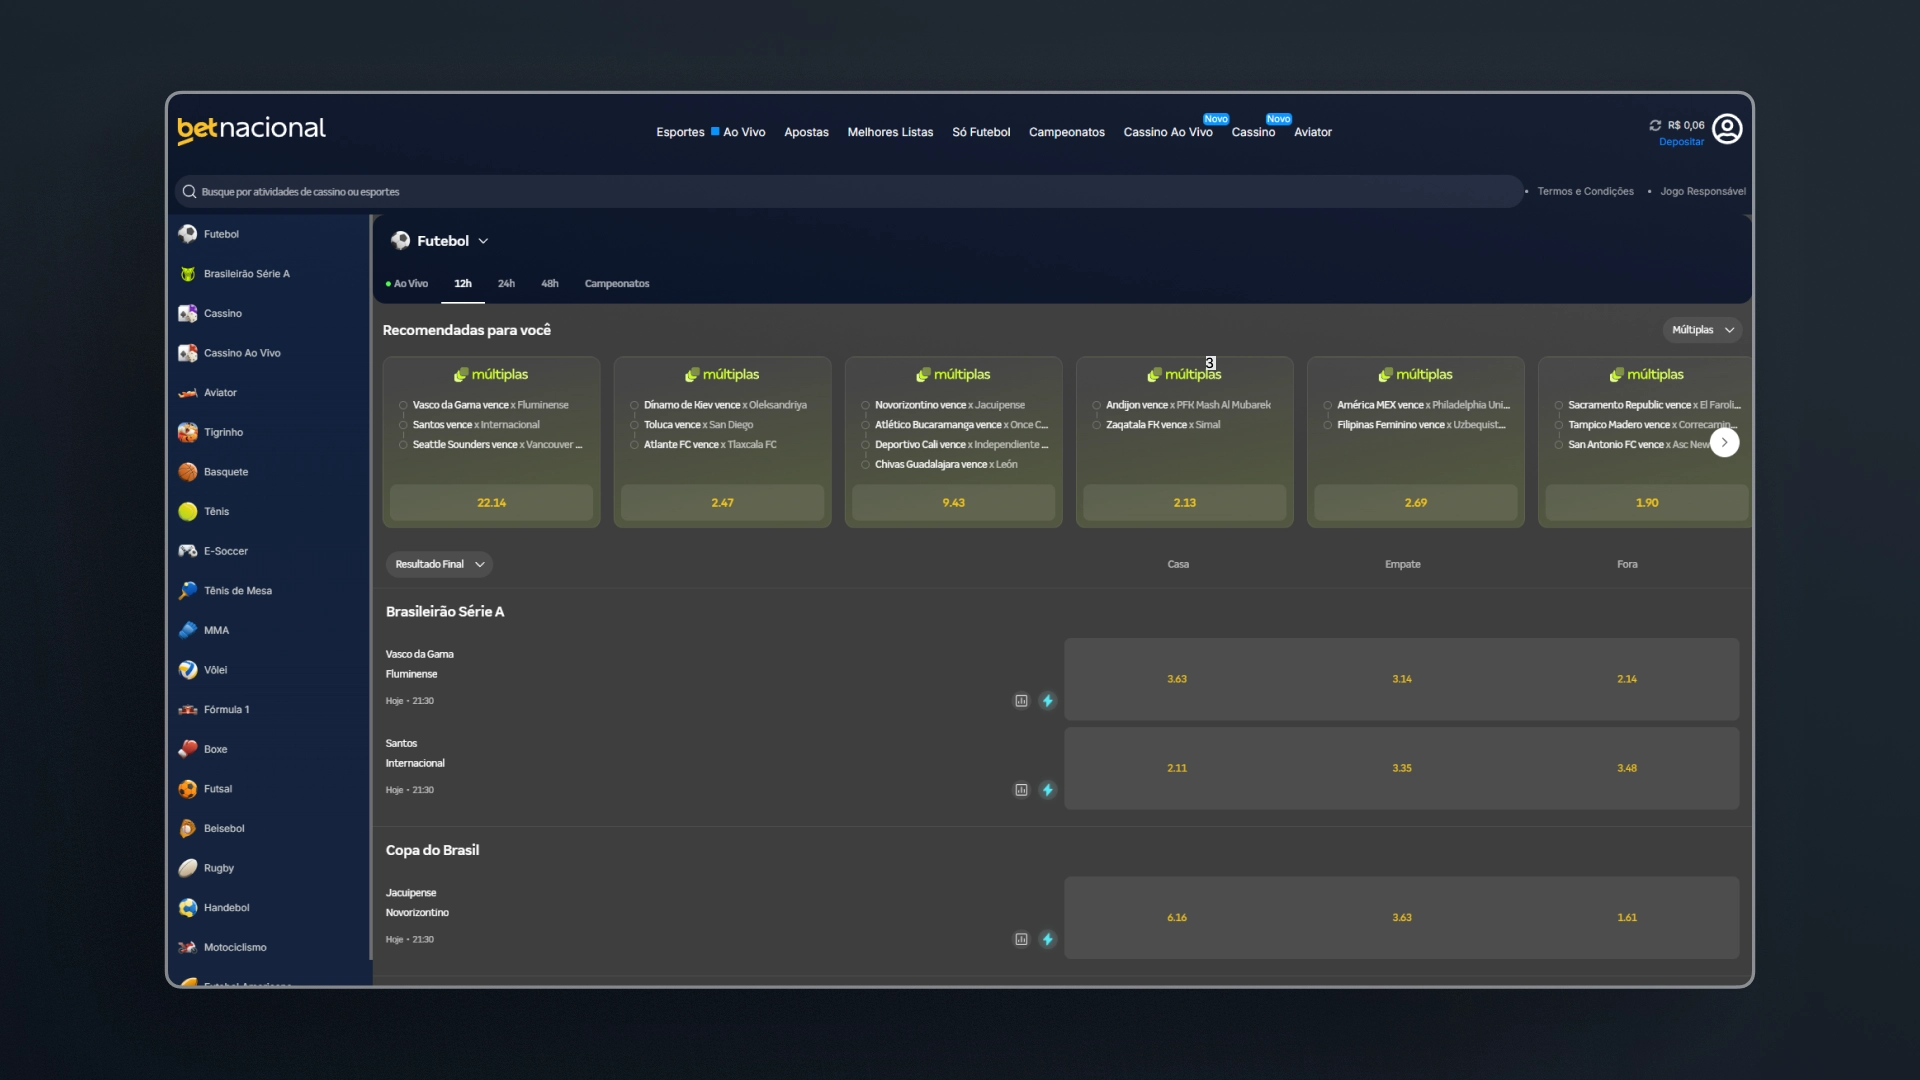Open the Resultado Final market dropdown
Screen dimensions: 1920x1080
tap(439, 564)
